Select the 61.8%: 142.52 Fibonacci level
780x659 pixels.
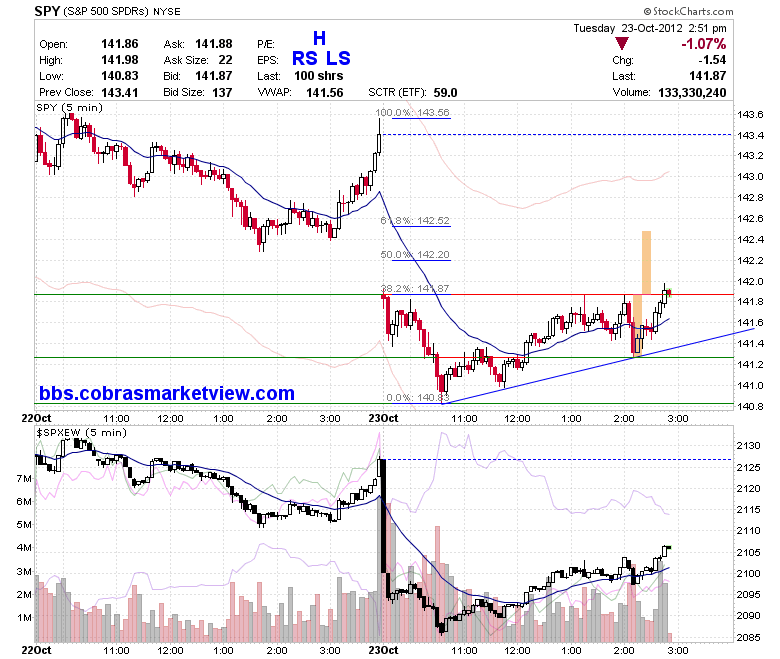(x=415, y=220)
